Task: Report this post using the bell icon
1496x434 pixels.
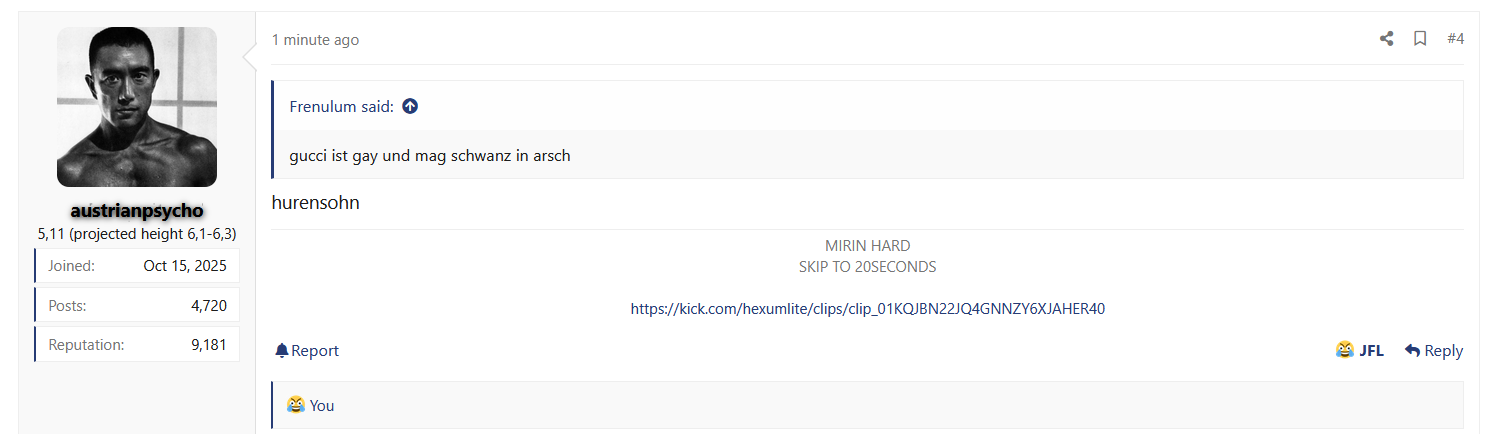Action: pyautogui.click(x=307, y=351)
